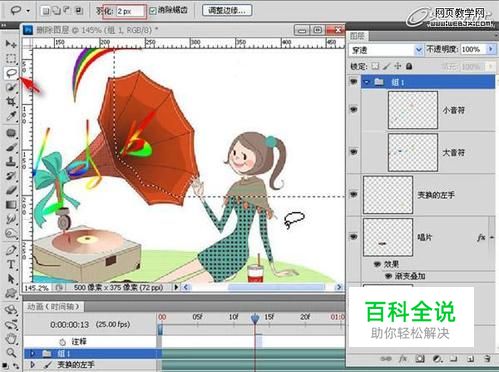
Task: Click the Delete Layer trash icon
Action: coord(487,359)
